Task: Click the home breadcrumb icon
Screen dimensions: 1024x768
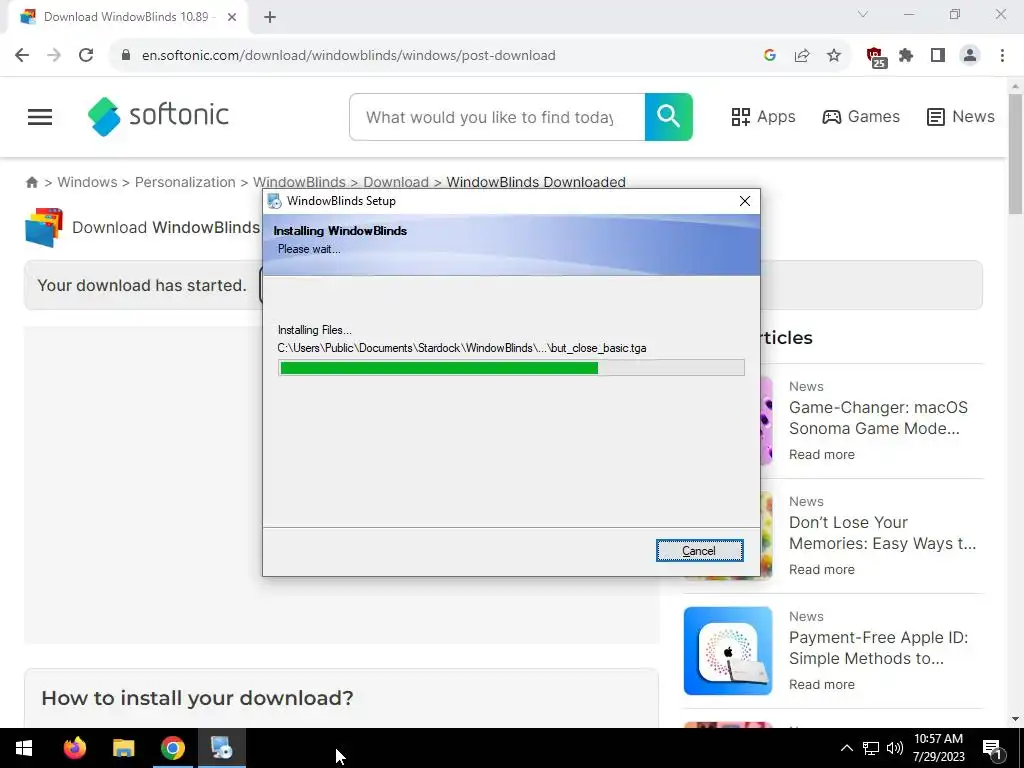Action: 31,182
